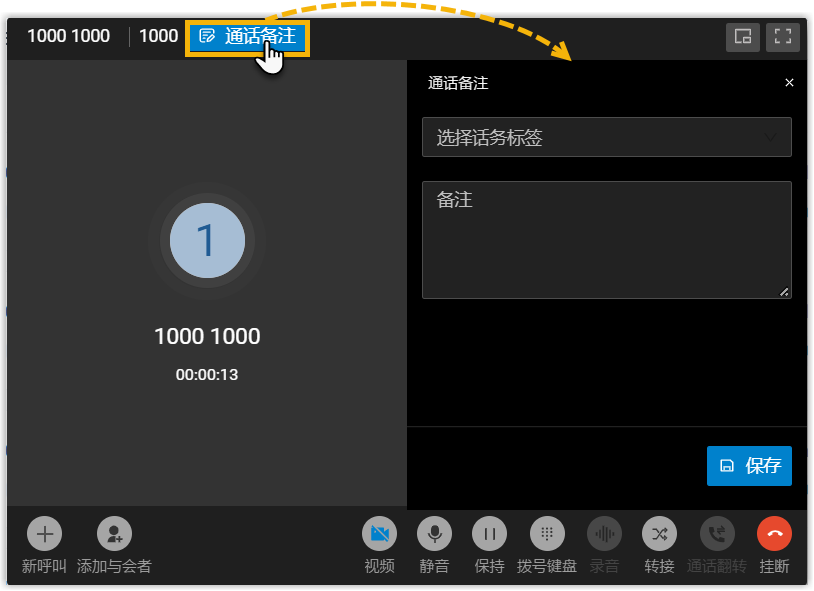Image resolution: width=814 pixels, height=591 pixels.
Task: Hang up the call with 挂断
Action: [x=774, y=534]
